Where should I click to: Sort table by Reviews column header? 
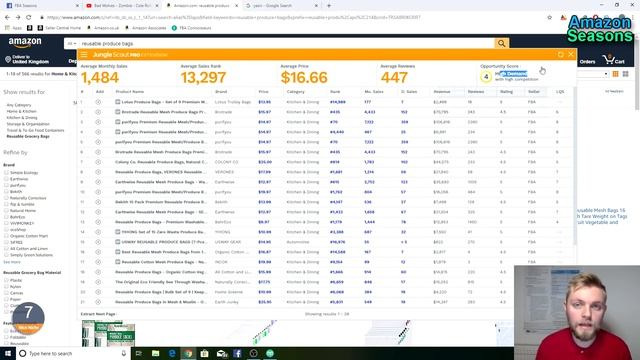tap(476, 92)
